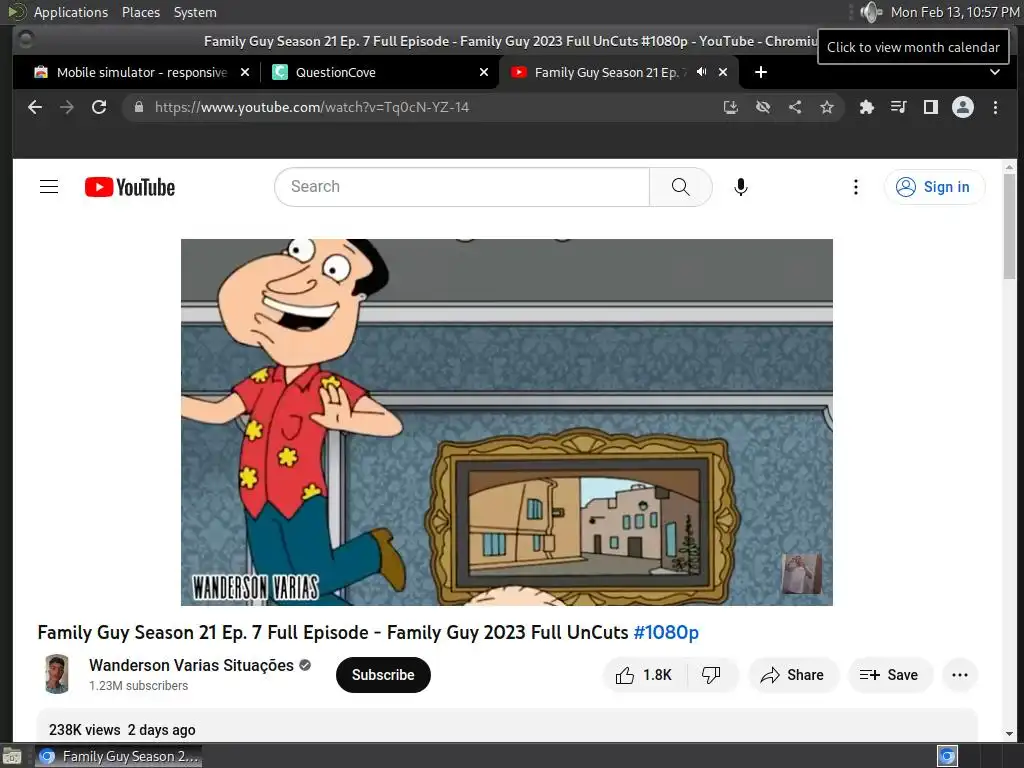
Task: Open the clock month calendar
Action: click(954, 12)
